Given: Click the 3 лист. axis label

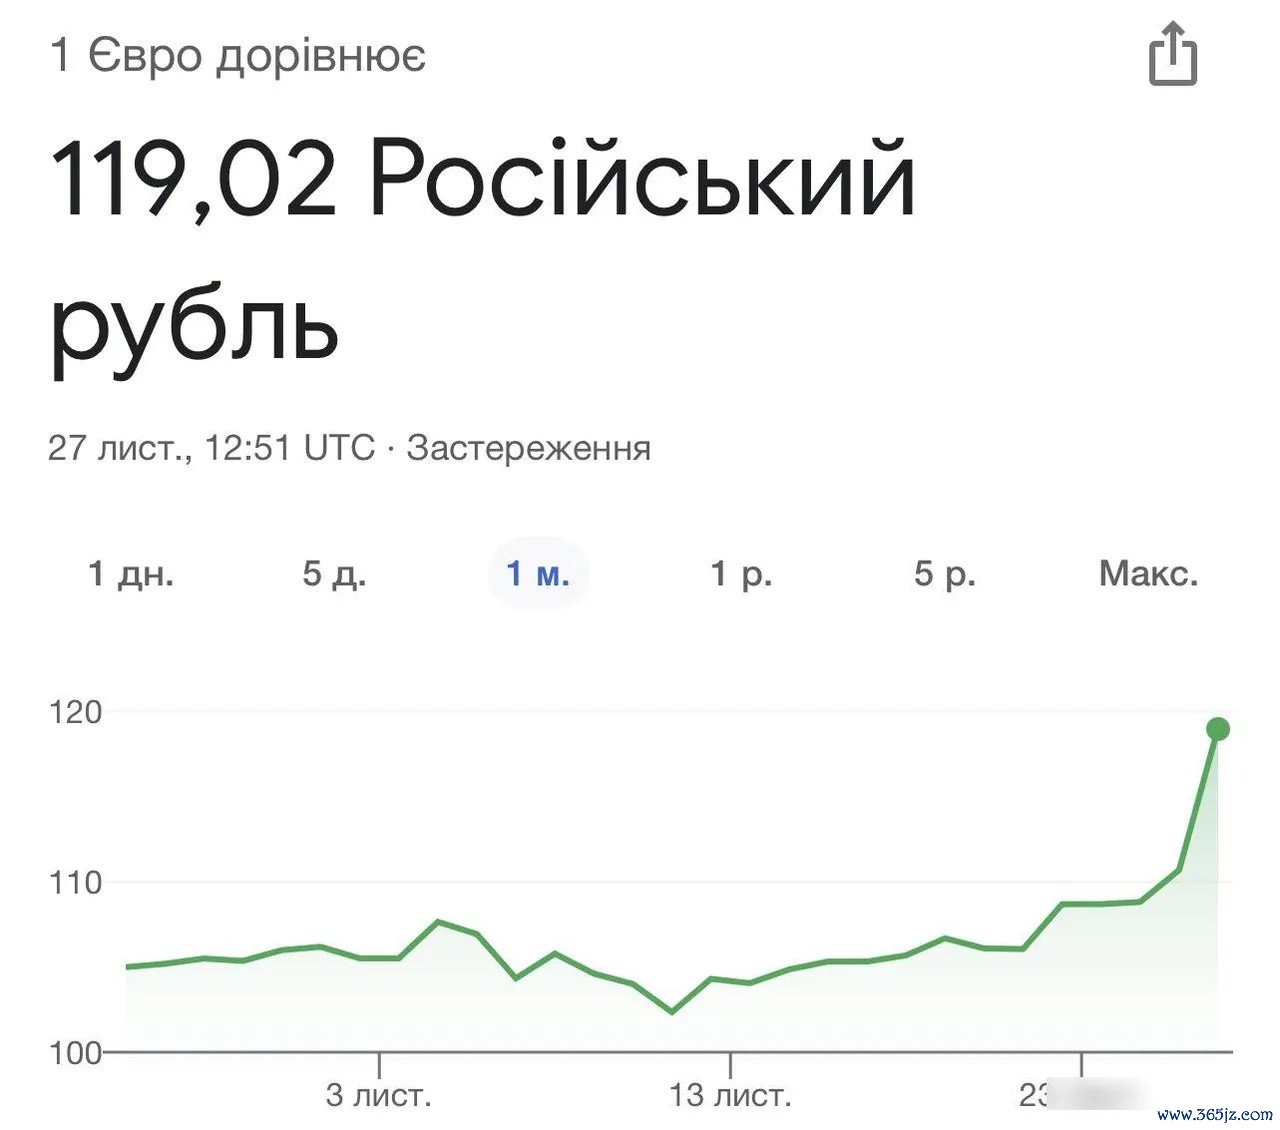Looking at the screenshot, I should point(379,1095).
